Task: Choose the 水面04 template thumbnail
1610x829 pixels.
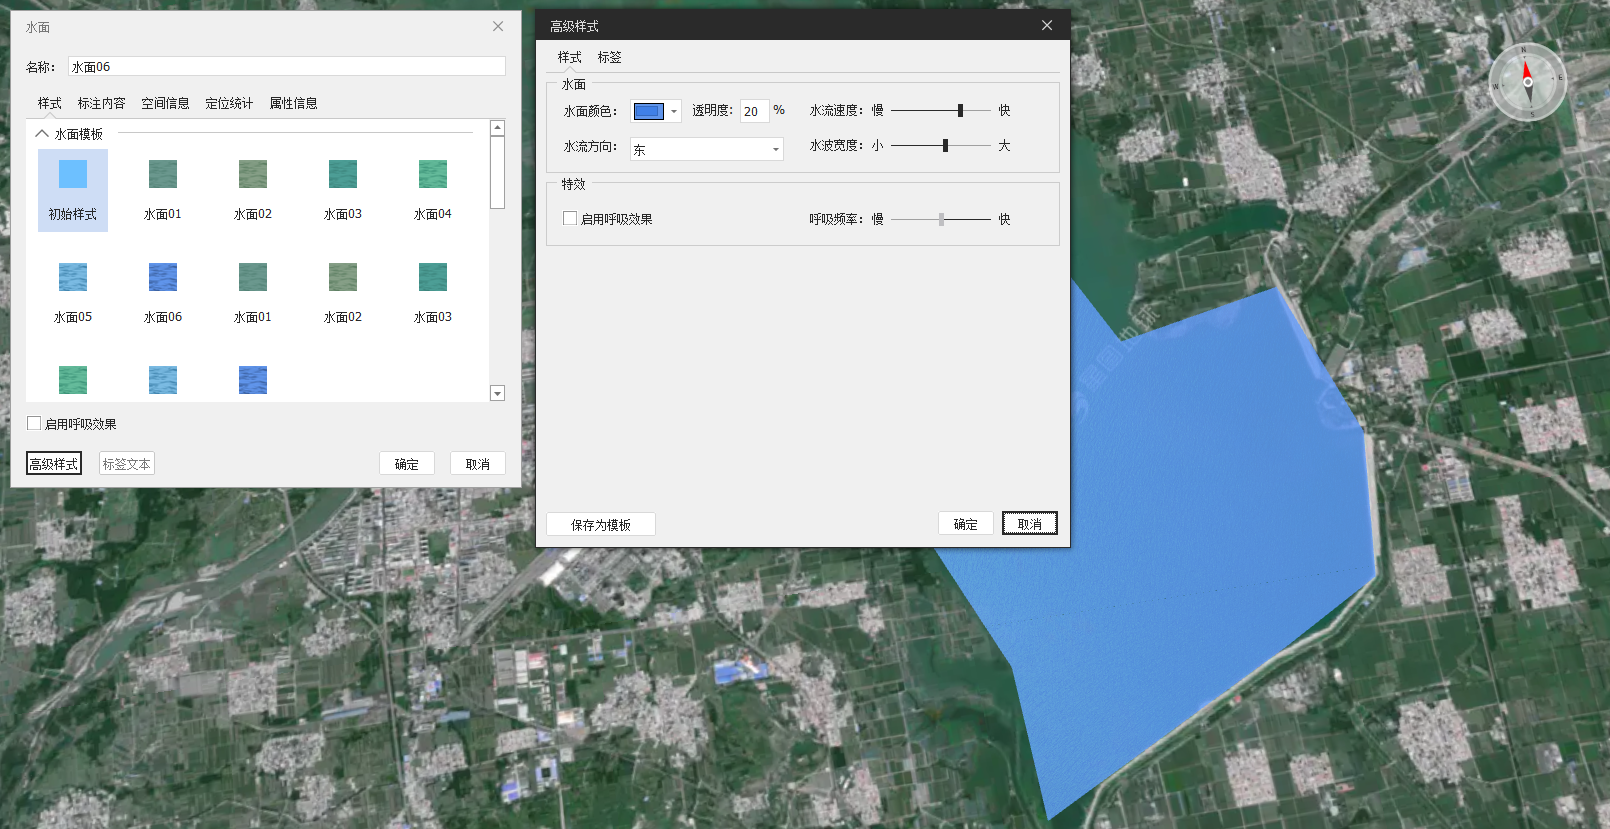Action: 432,175
